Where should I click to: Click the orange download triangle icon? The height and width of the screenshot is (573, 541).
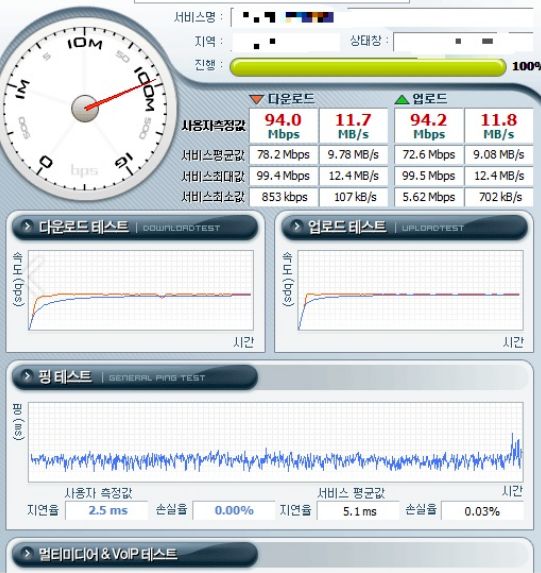(x=256, y=99)
